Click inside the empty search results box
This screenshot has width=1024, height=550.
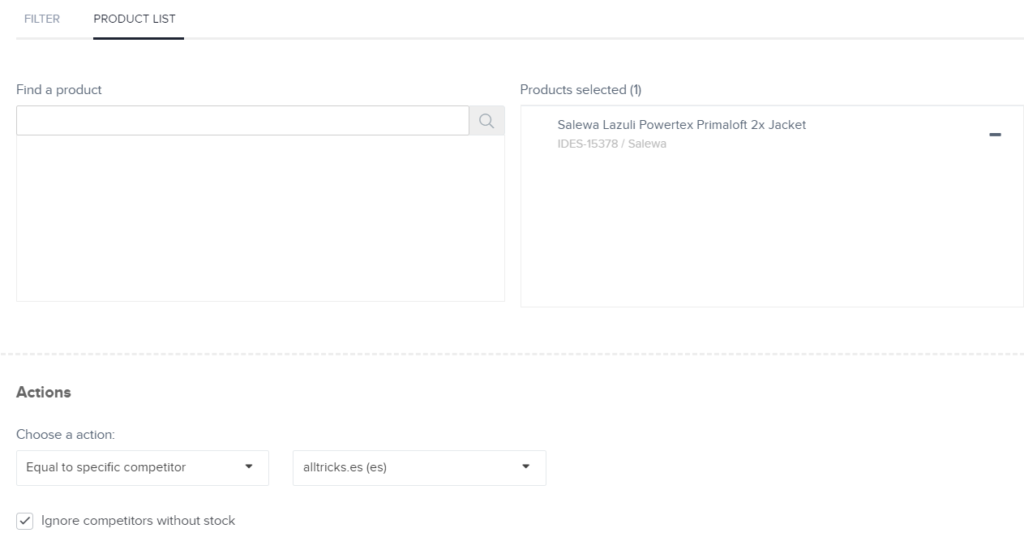[260, 218]
